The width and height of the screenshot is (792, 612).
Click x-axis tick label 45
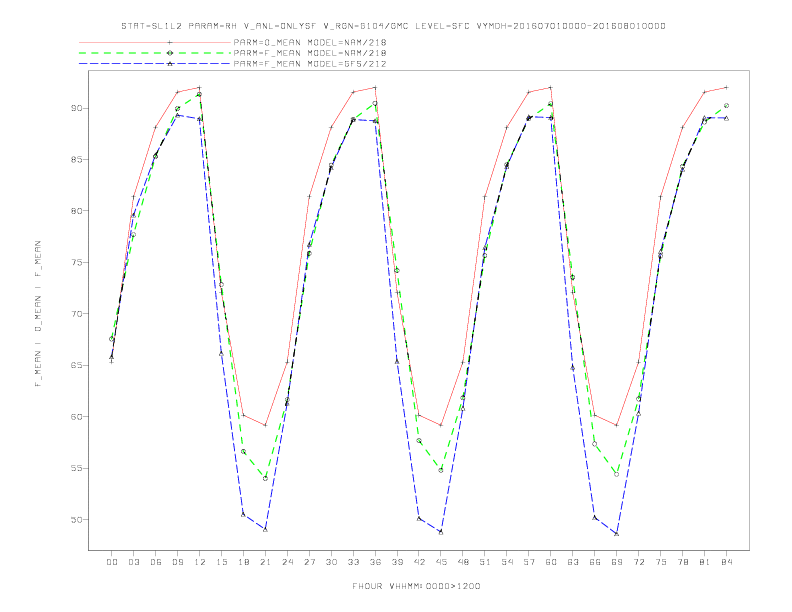(441, 562)
